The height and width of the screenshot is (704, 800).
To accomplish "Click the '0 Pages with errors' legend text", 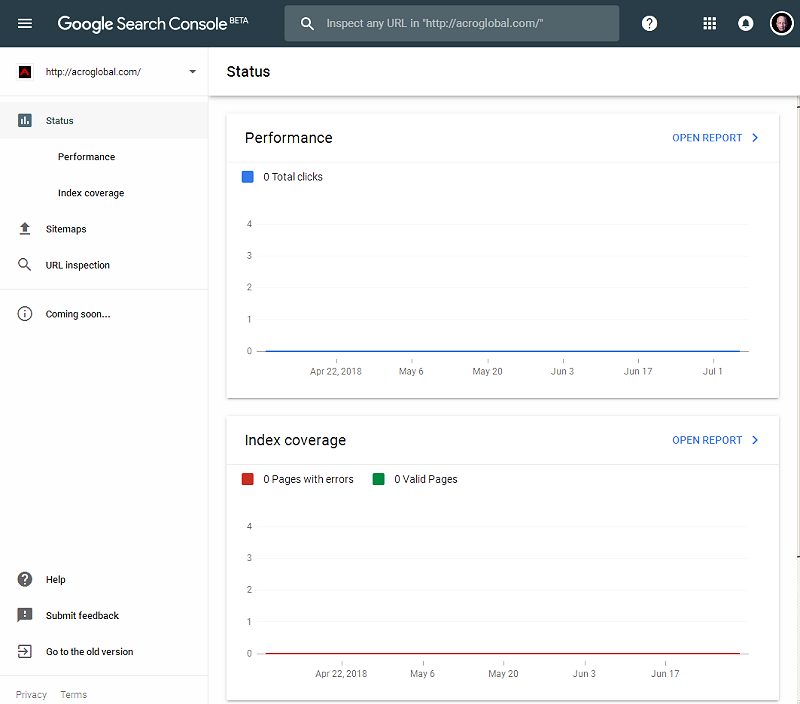I will coord(308,479).
